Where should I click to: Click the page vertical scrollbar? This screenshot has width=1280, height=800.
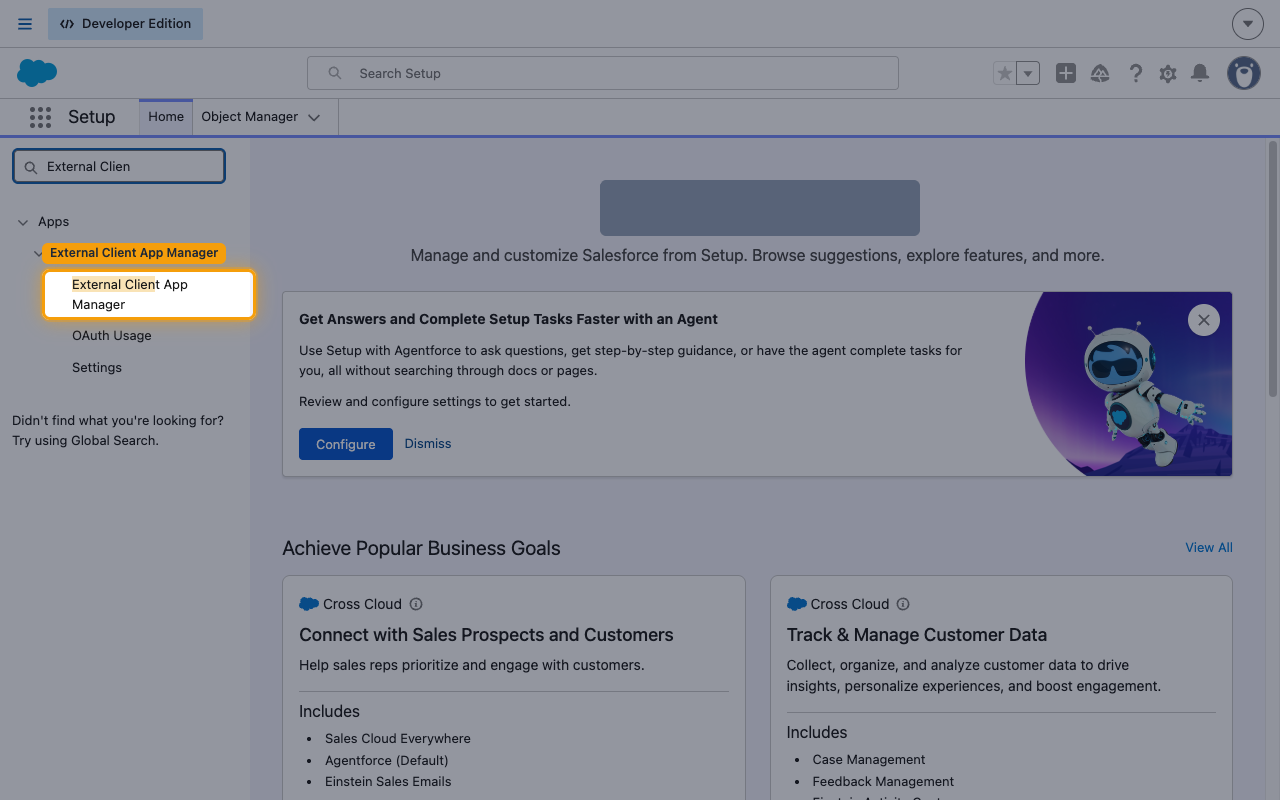pos(1273,268)
